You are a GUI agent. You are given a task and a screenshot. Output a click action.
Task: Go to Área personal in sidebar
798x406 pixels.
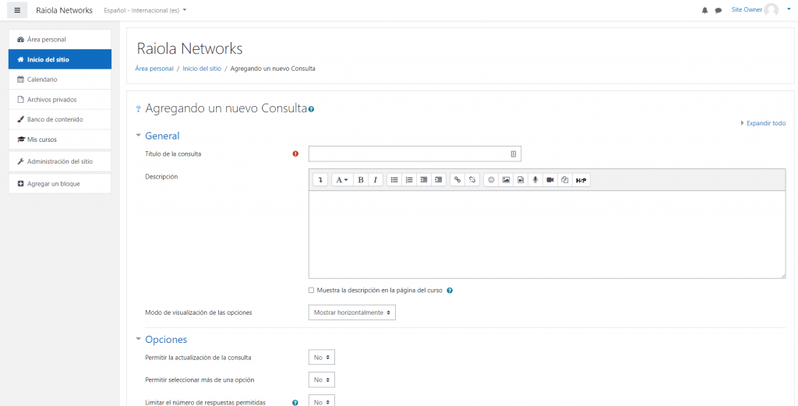[60, 39]
